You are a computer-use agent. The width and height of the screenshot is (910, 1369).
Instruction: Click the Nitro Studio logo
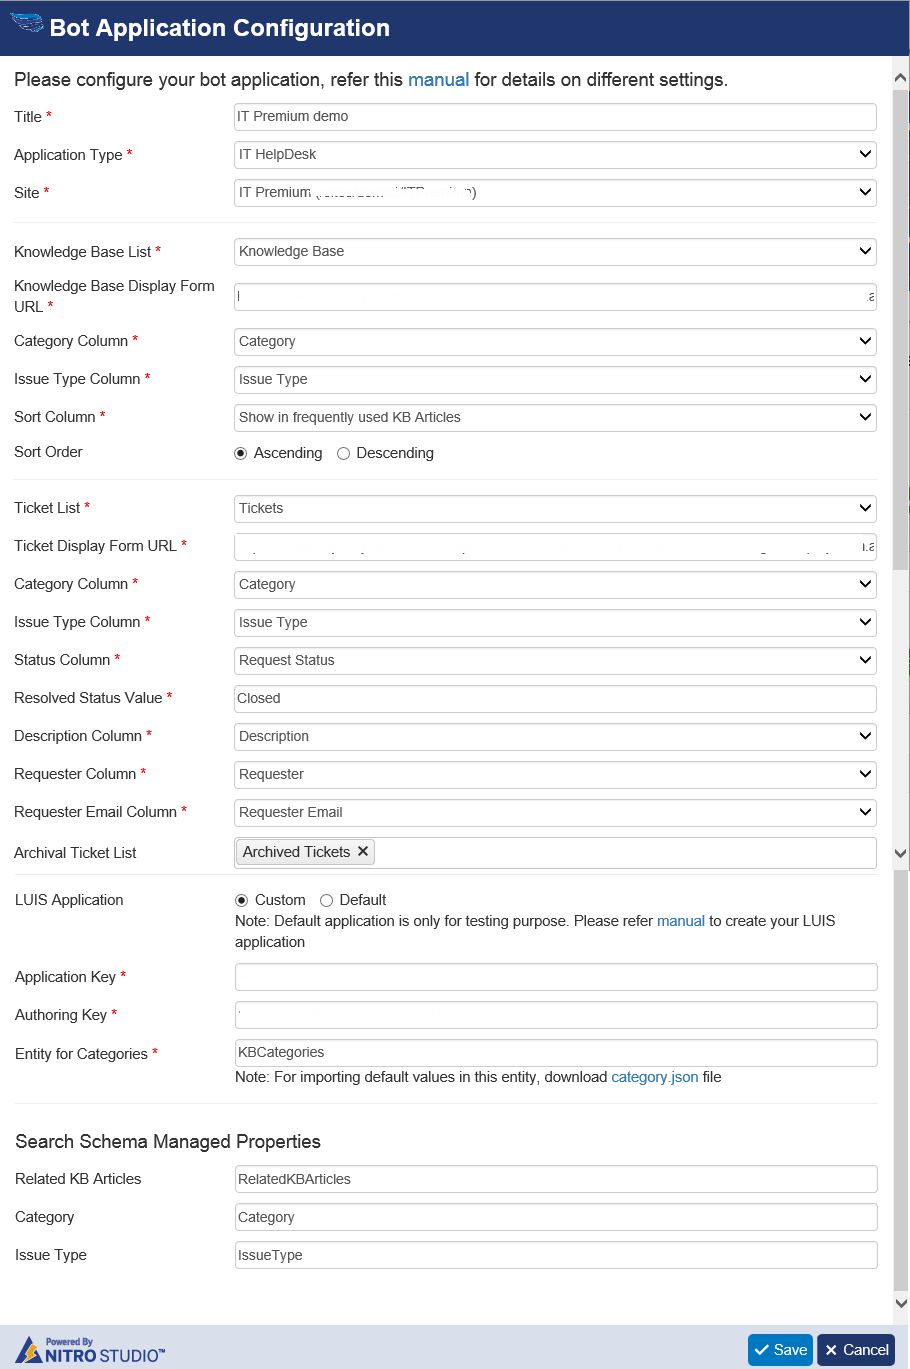pos(90,1350)
